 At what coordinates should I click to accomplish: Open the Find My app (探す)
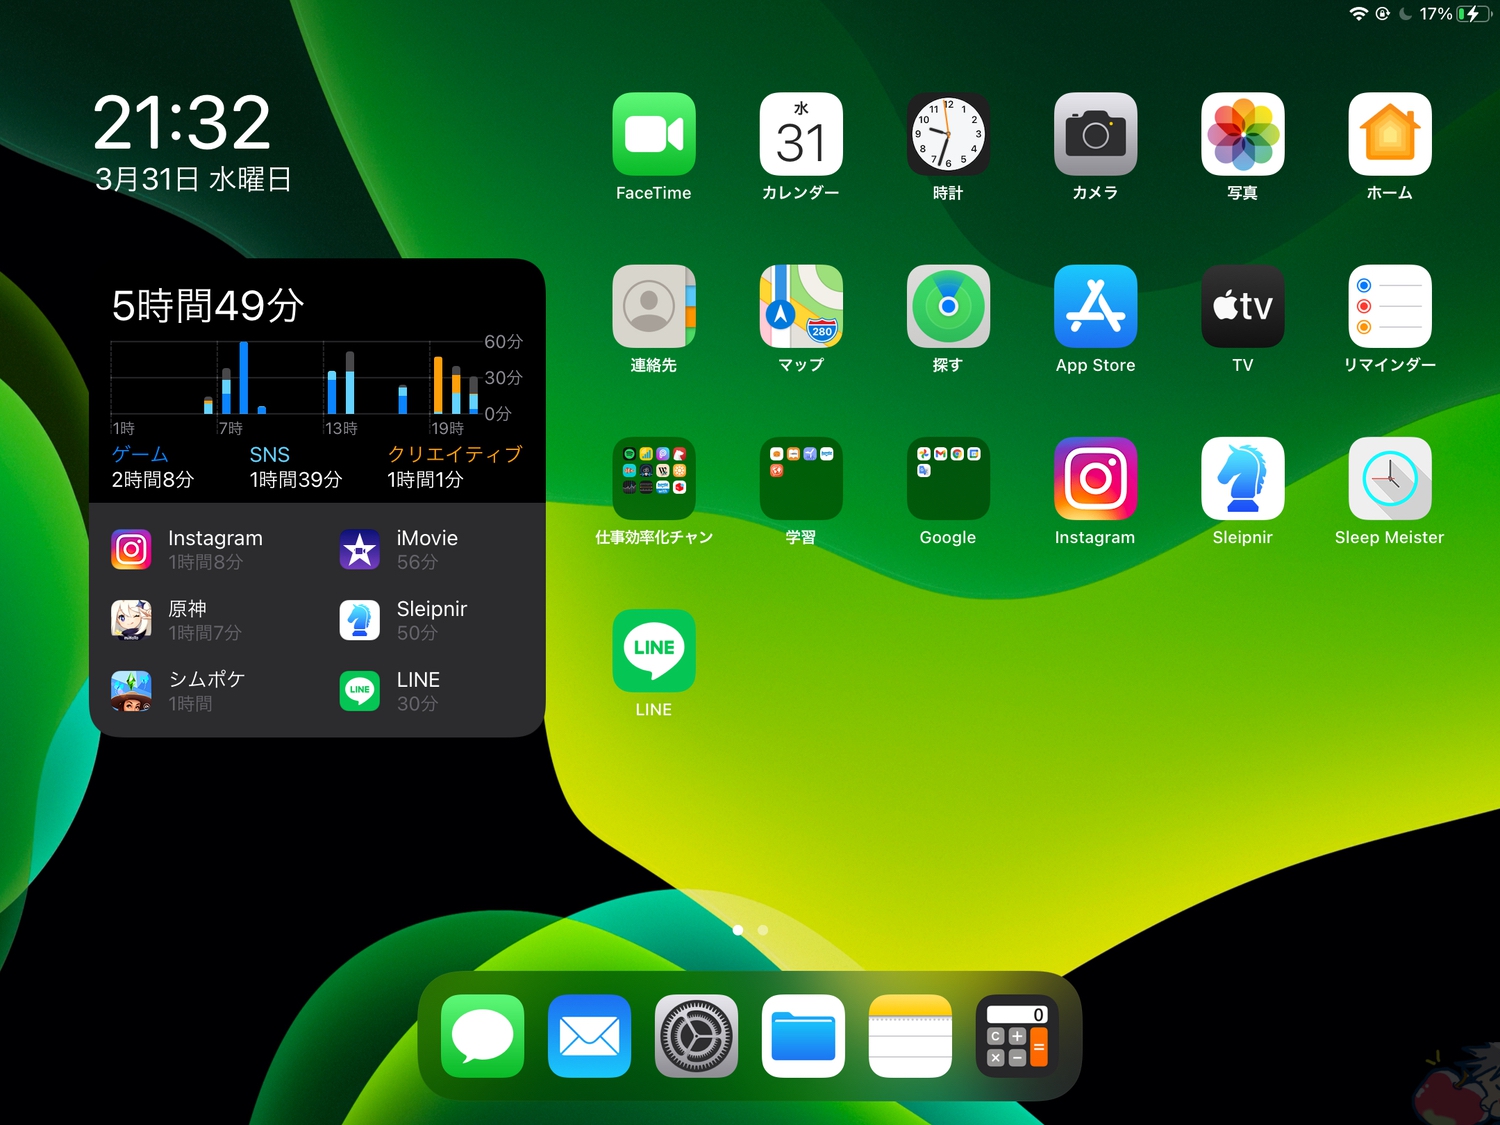click(x=948, y=306)
